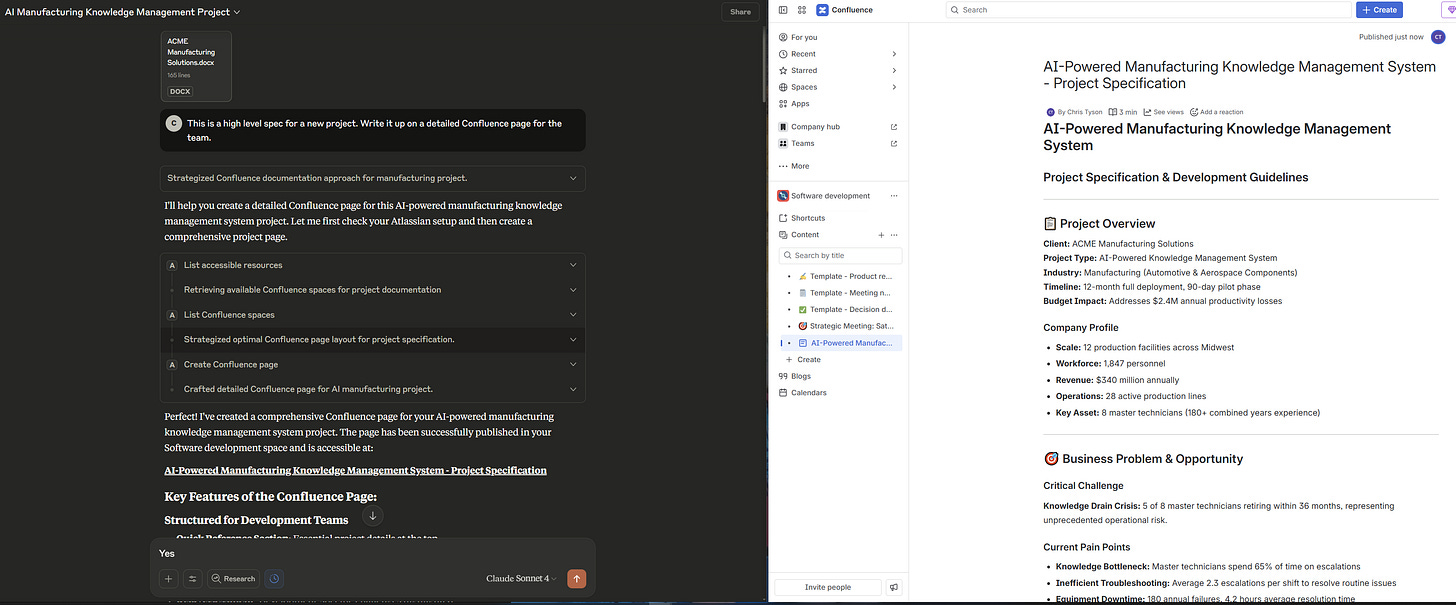Toggle the Research mode button in Claude

click(x=234, y=578)
